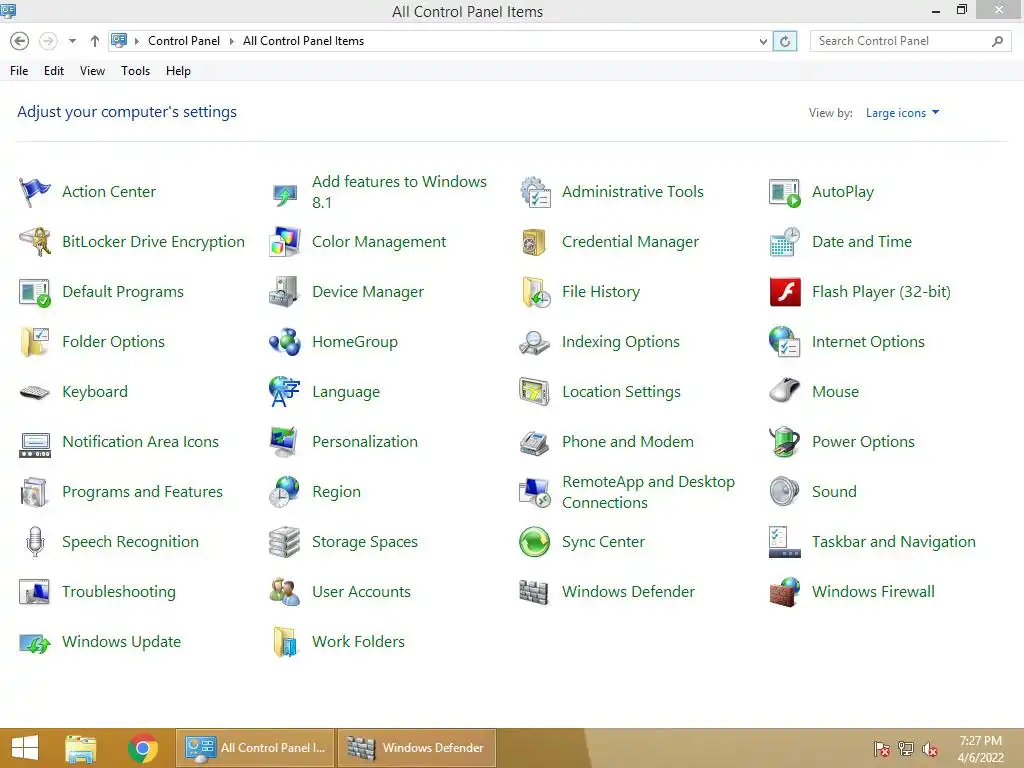Click the network tray icon
Viewport: 1024px width, 768px height.
click(x=906, y=749)
